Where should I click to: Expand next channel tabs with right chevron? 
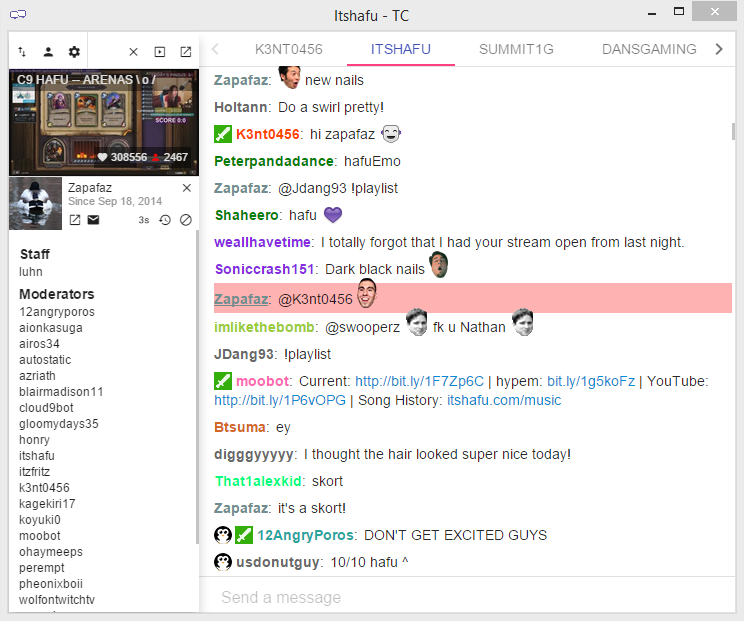click(x=719, y=49)
